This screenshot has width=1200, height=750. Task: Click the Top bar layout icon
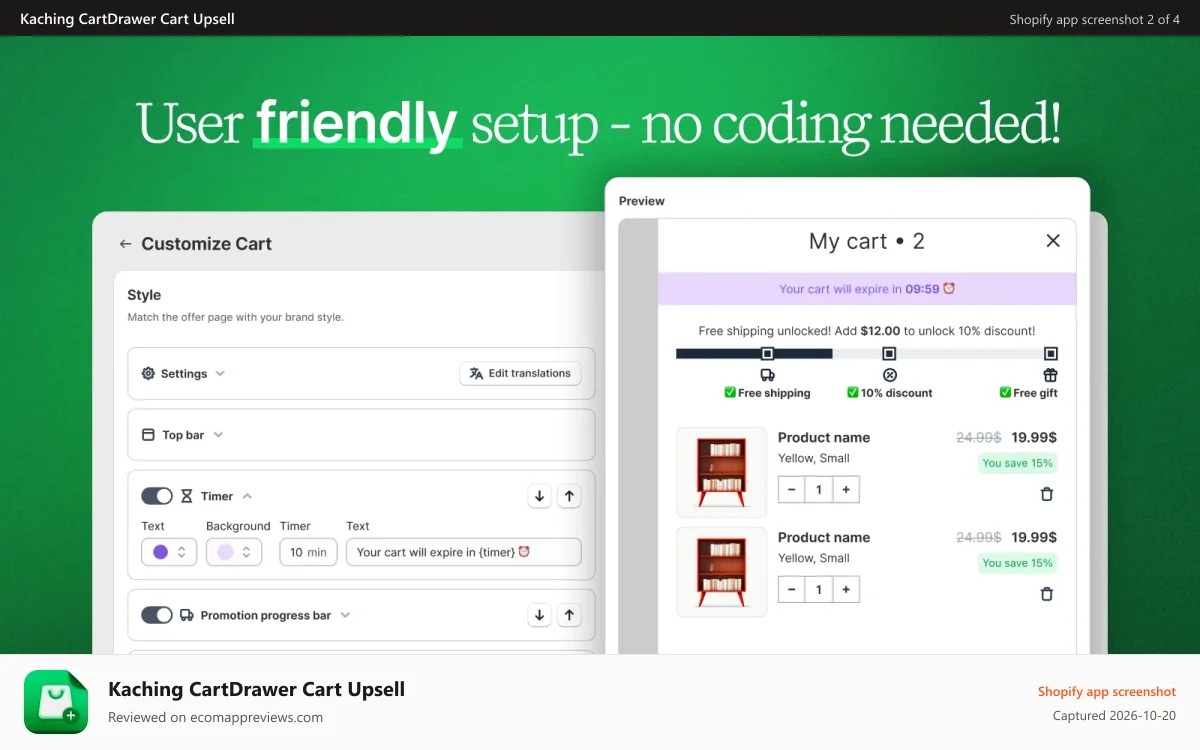148,435
